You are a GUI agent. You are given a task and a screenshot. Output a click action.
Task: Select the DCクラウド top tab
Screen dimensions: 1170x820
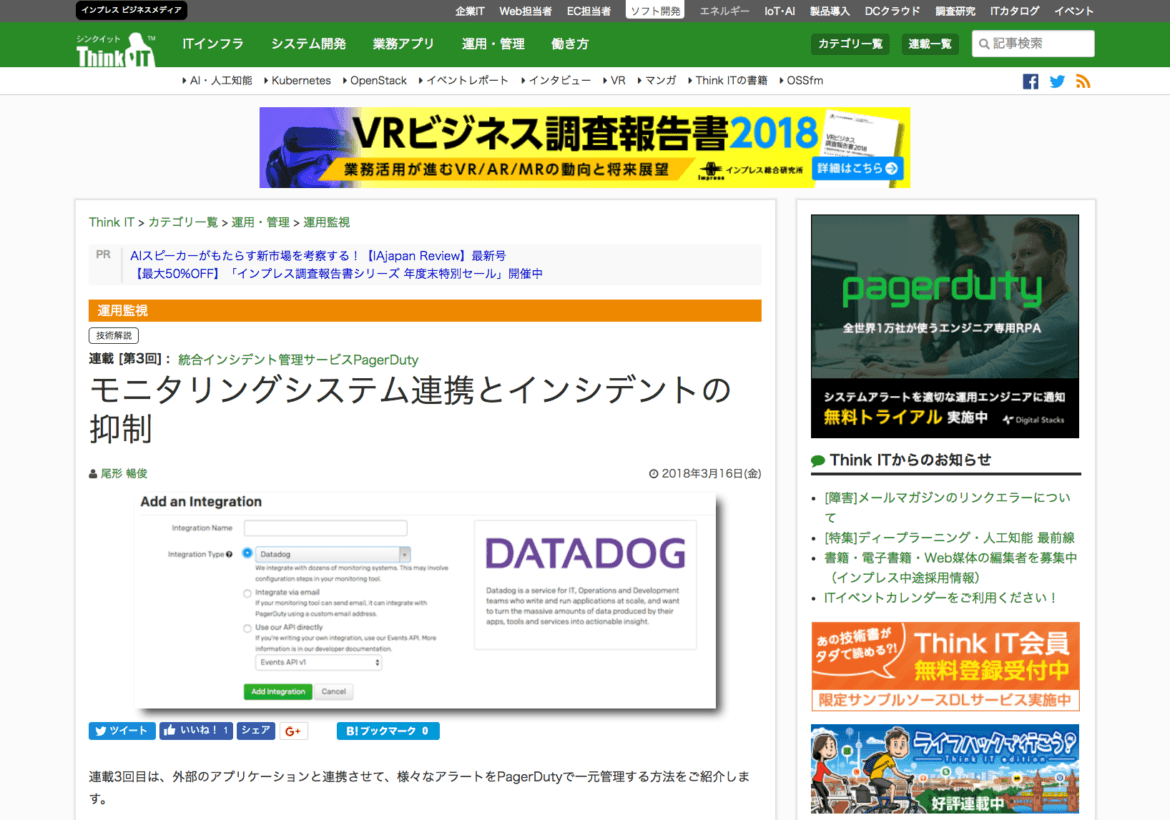892,11
